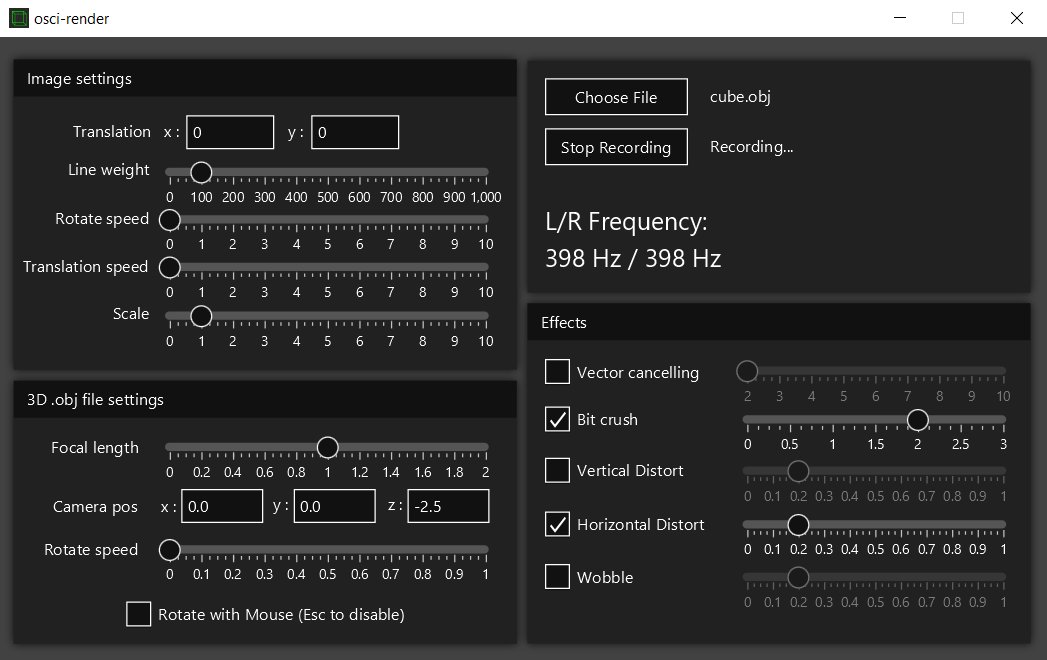
Task: Enable the Vector cancelling checkbox
Action: [x=557, y=372]
